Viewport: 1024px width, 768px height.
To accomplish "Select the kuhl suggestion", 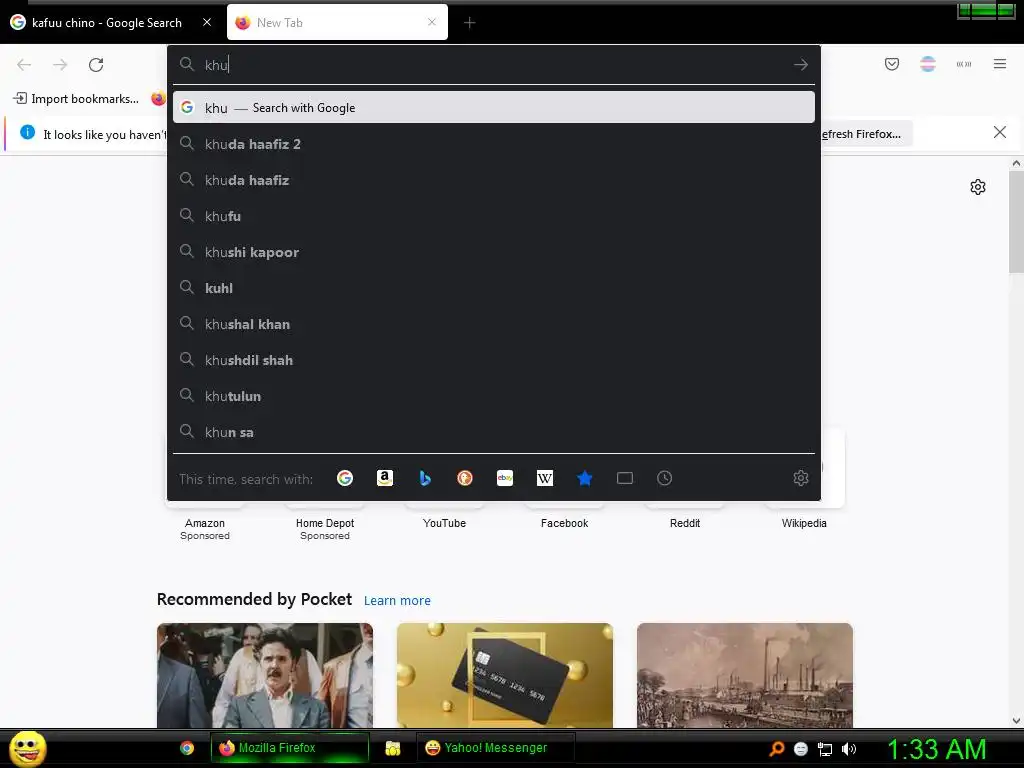I will [494, 288].
